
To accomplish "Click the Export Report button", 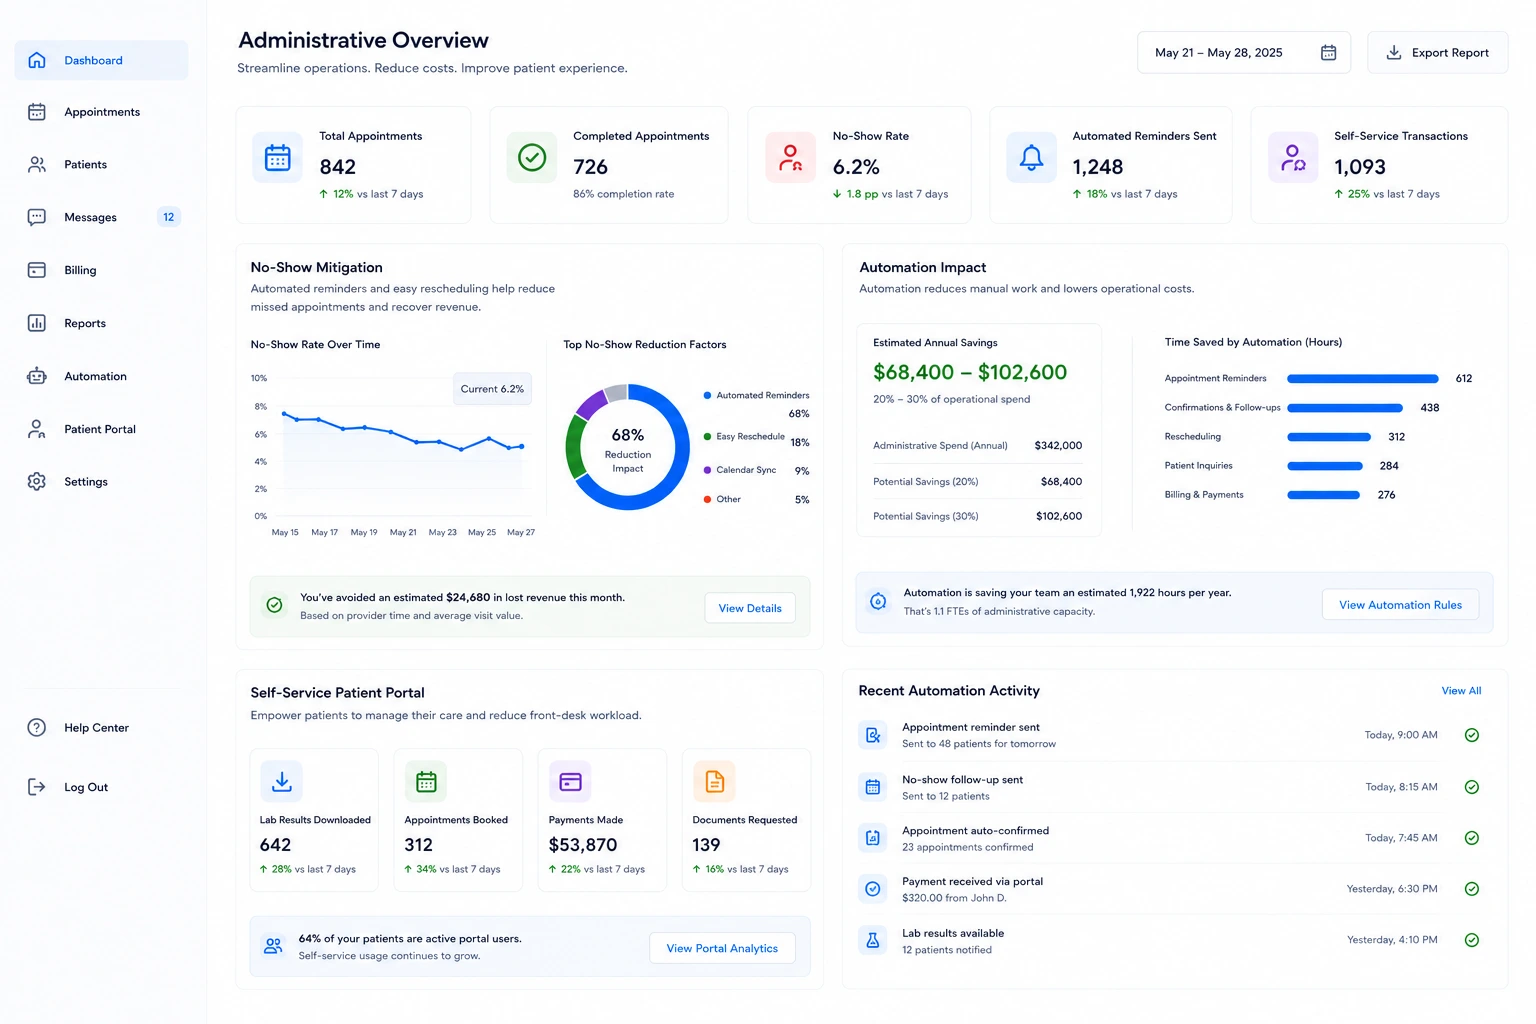I will (x=1437, y=53).
